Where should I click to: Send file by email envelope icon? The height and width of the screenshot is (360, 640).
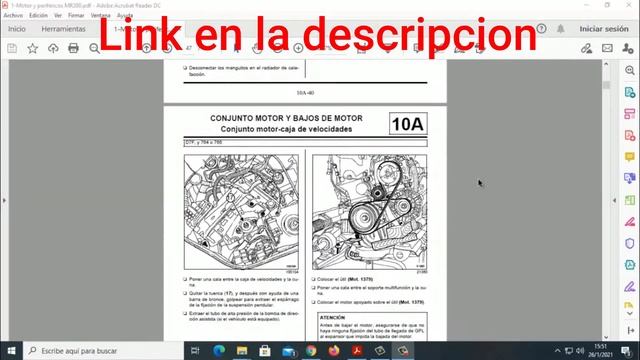pyautogui.click(x=607, y=49)
